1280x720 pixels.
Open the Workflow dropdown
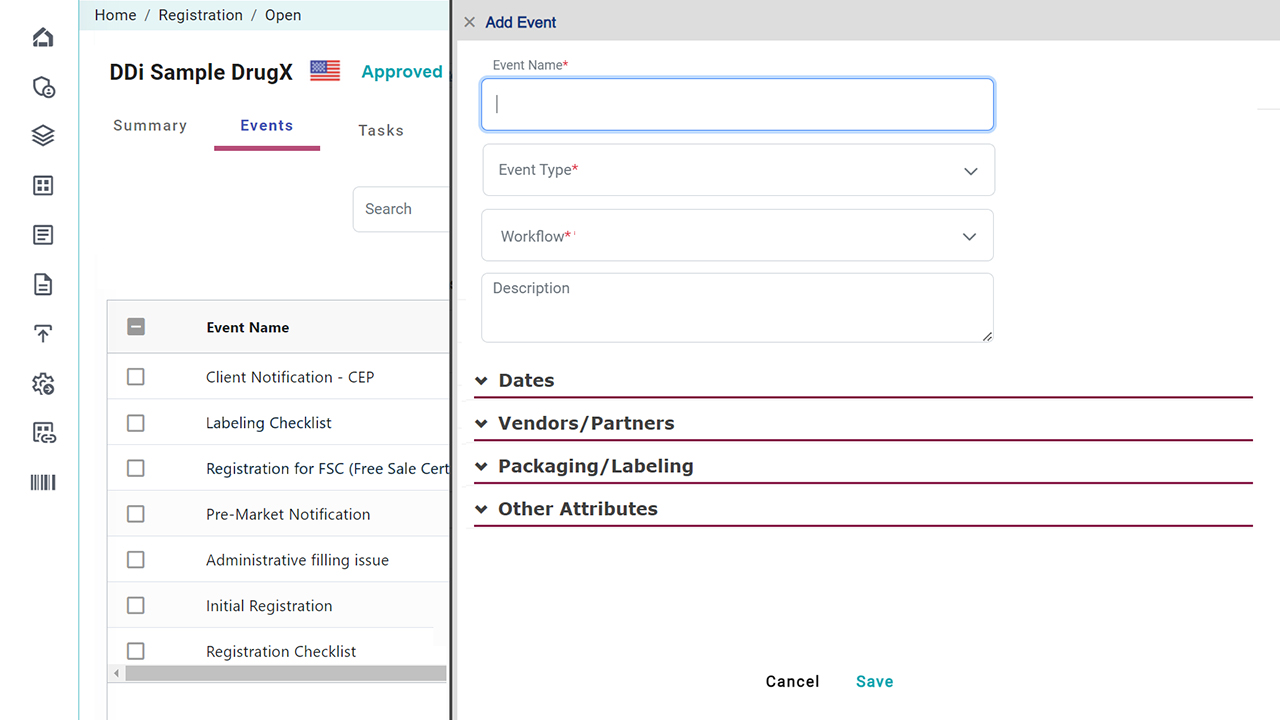click(x=738, y=236)
